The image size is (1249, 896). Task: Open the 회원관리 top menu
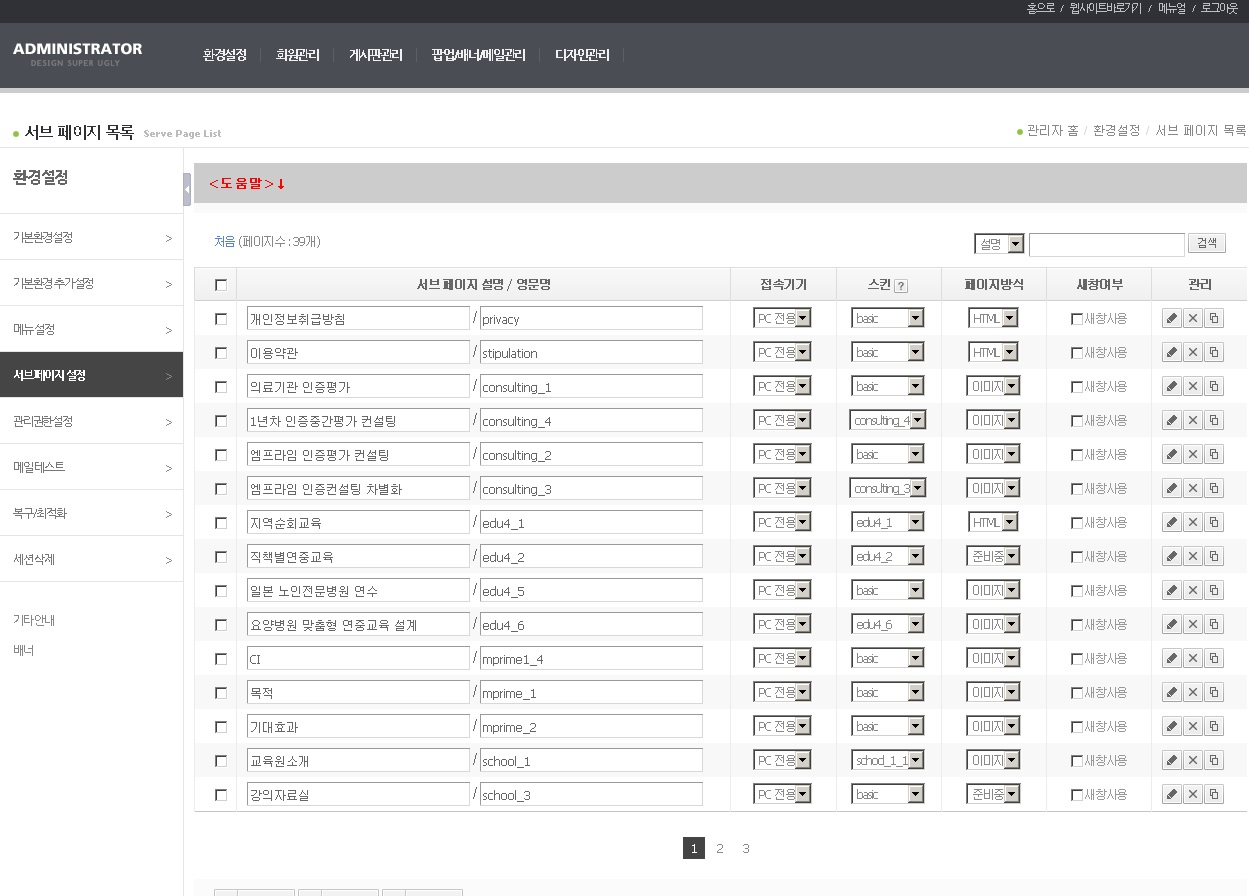coord(297,56)
